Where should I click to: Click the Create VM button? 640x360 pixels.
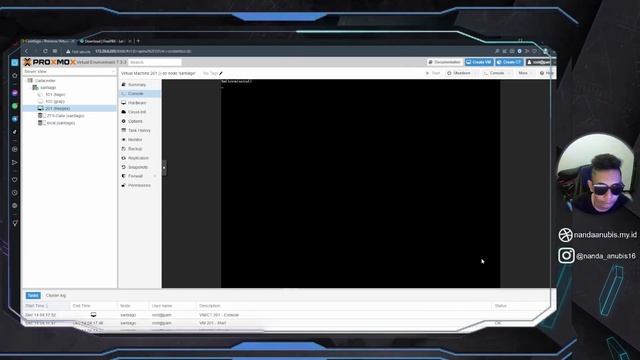pos(479,62)
